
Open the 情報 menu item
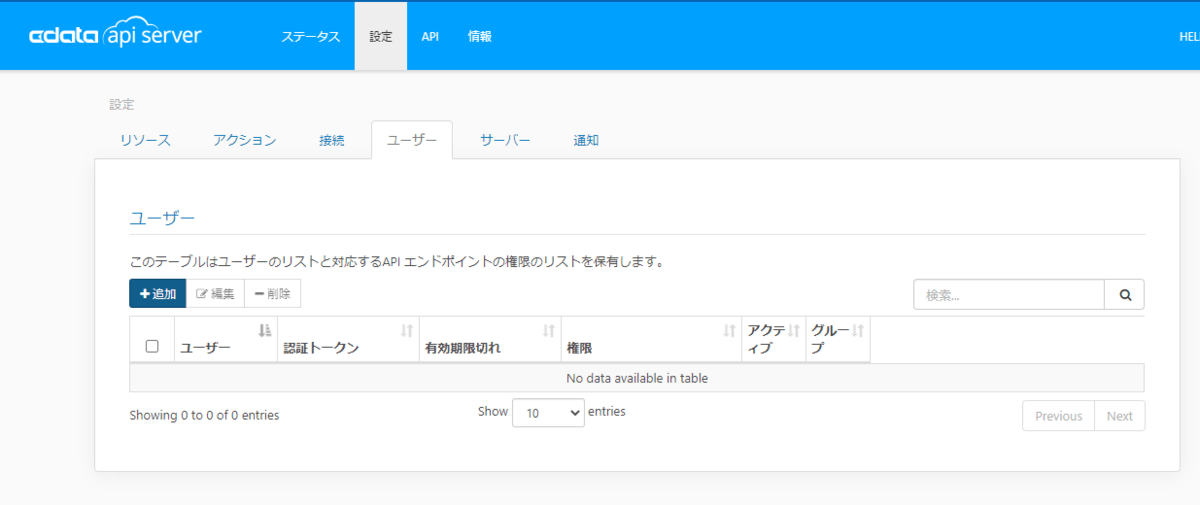[x=480, y=36]
